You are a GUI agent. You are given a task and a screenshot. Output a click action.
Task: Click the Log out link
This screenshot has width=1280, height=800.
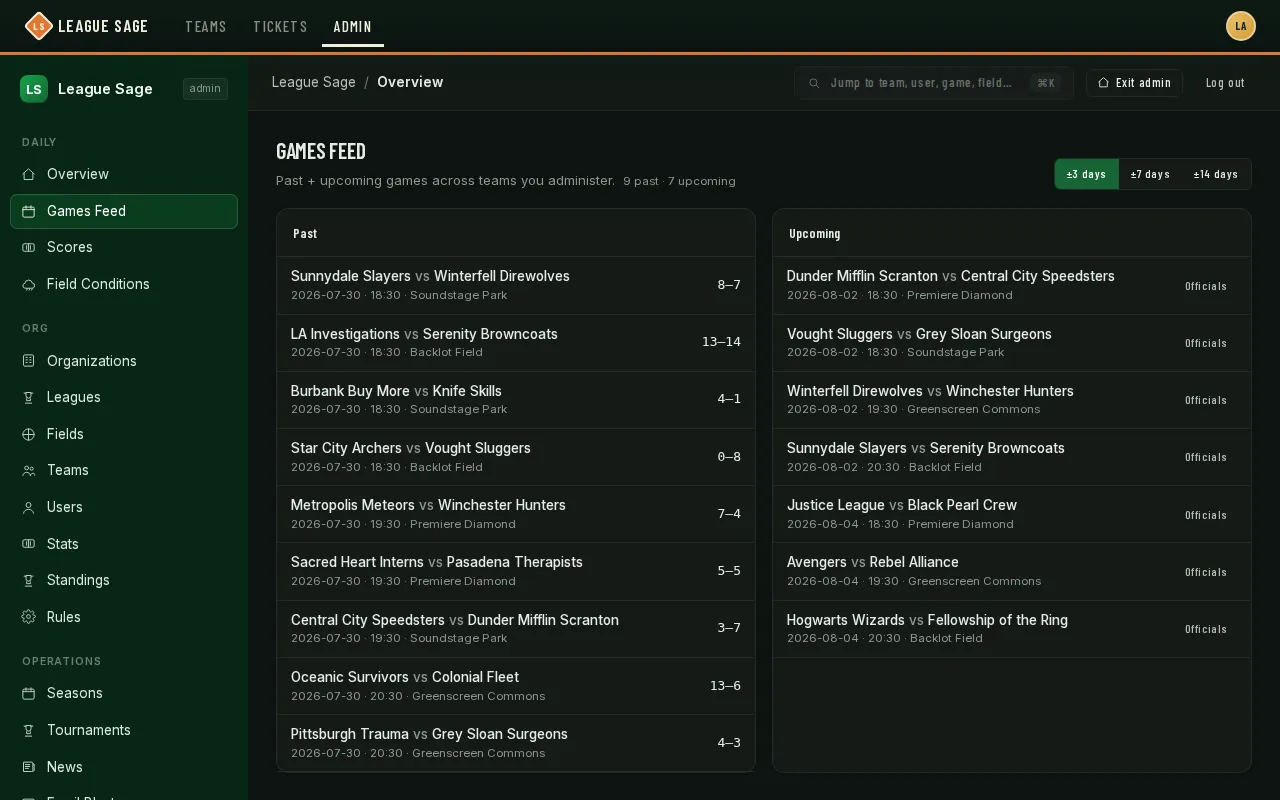click(x=1225, y=83)
